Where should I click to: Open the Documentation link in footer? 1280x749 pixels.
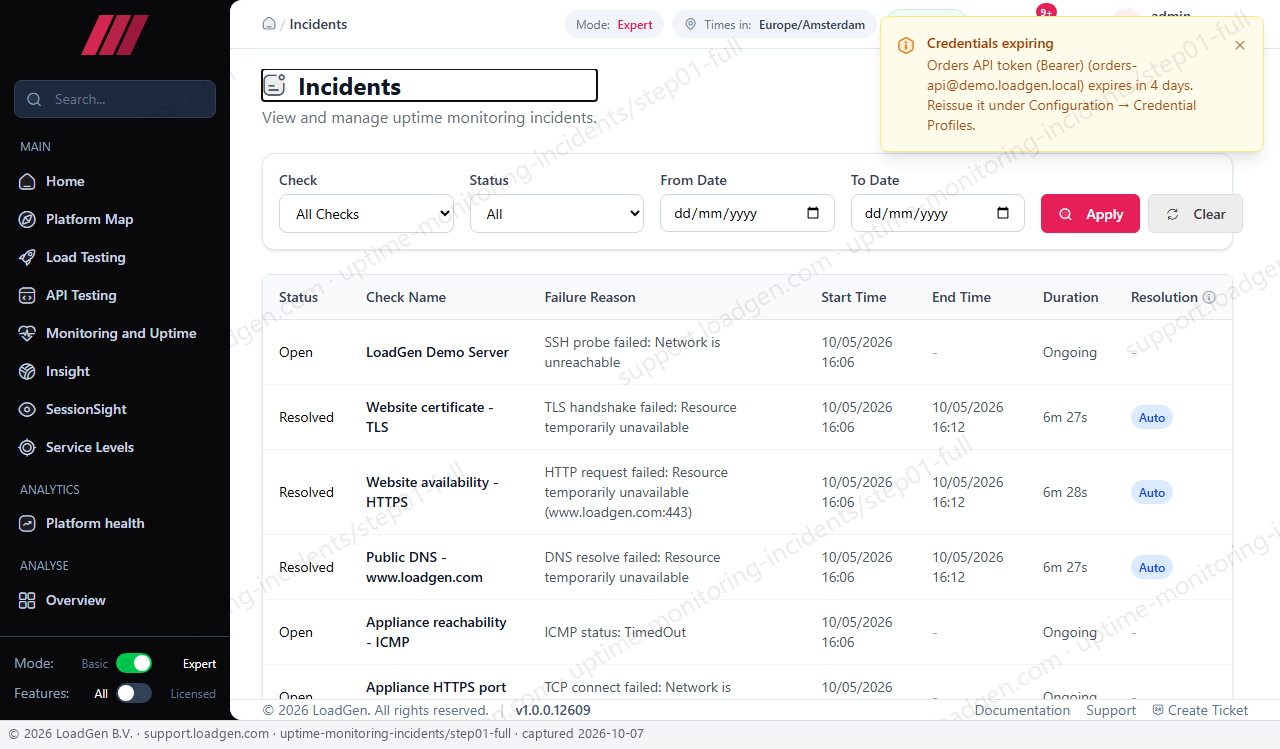click(x=1022, y=710)
